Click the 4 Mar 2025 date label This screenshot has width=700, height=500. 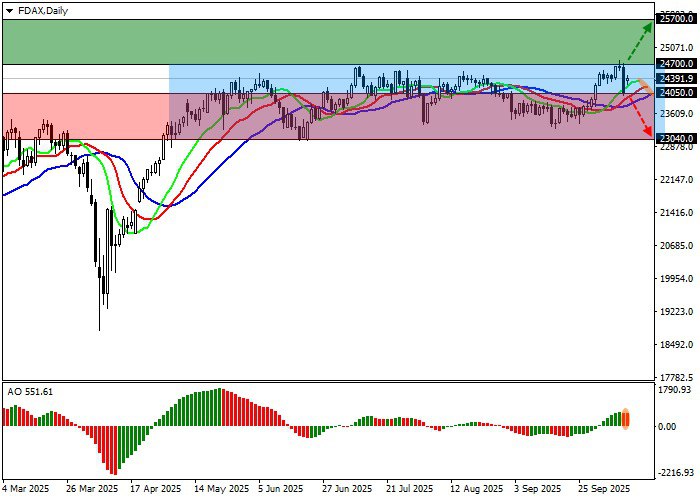(x=26, y=489)
